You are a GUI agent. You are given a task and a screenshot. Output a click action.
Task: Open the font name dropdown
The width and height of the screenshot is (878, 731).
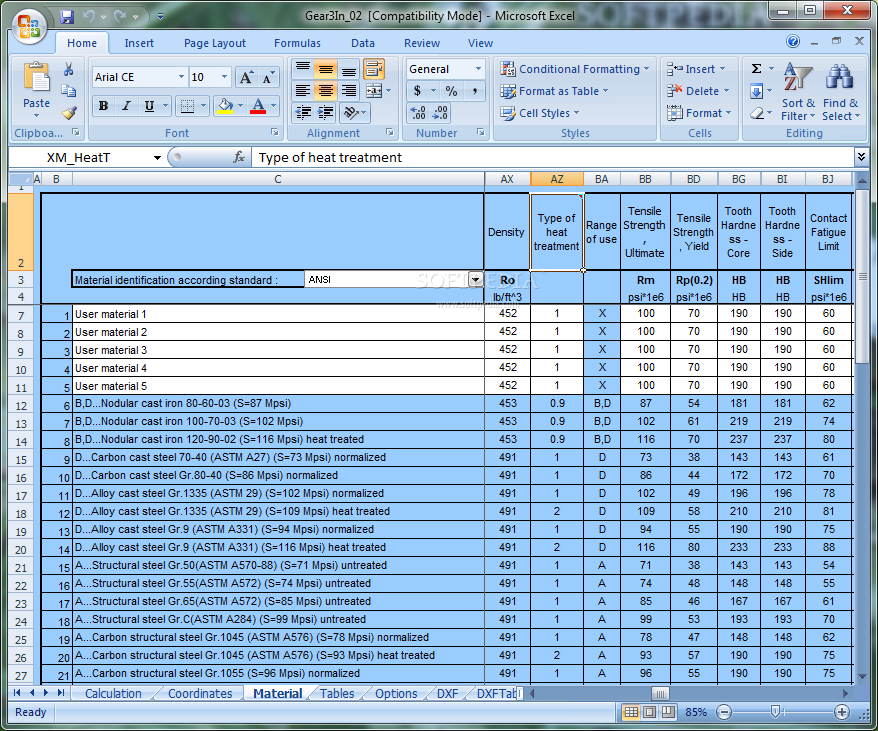pyautogui.click(x=181, y=77)
